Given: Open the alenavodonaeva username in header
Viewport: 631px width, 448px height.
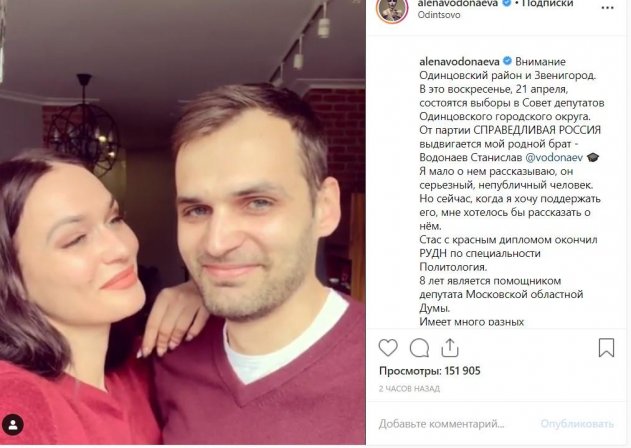Looking at the screenshot, I should (458, 4).
